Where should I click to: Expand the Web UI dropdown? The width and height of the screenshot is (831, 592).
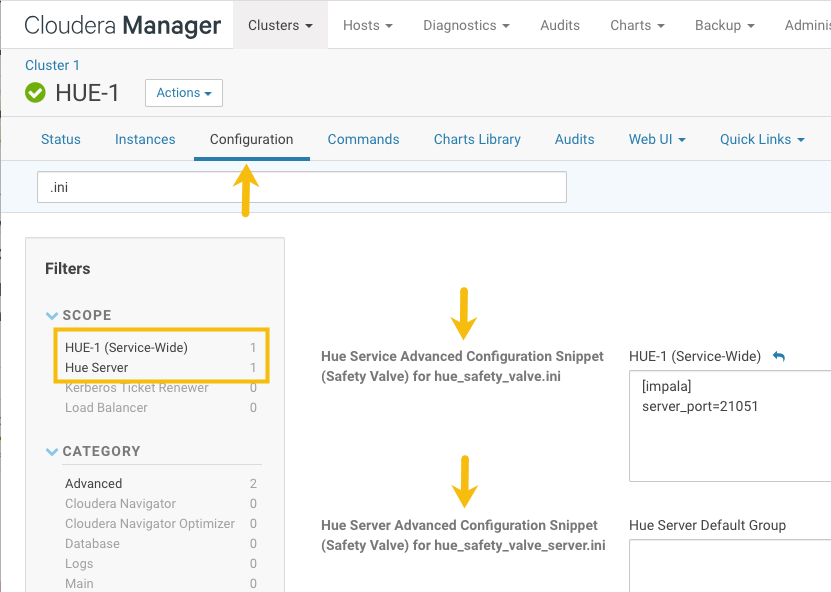tap(657, 139)
